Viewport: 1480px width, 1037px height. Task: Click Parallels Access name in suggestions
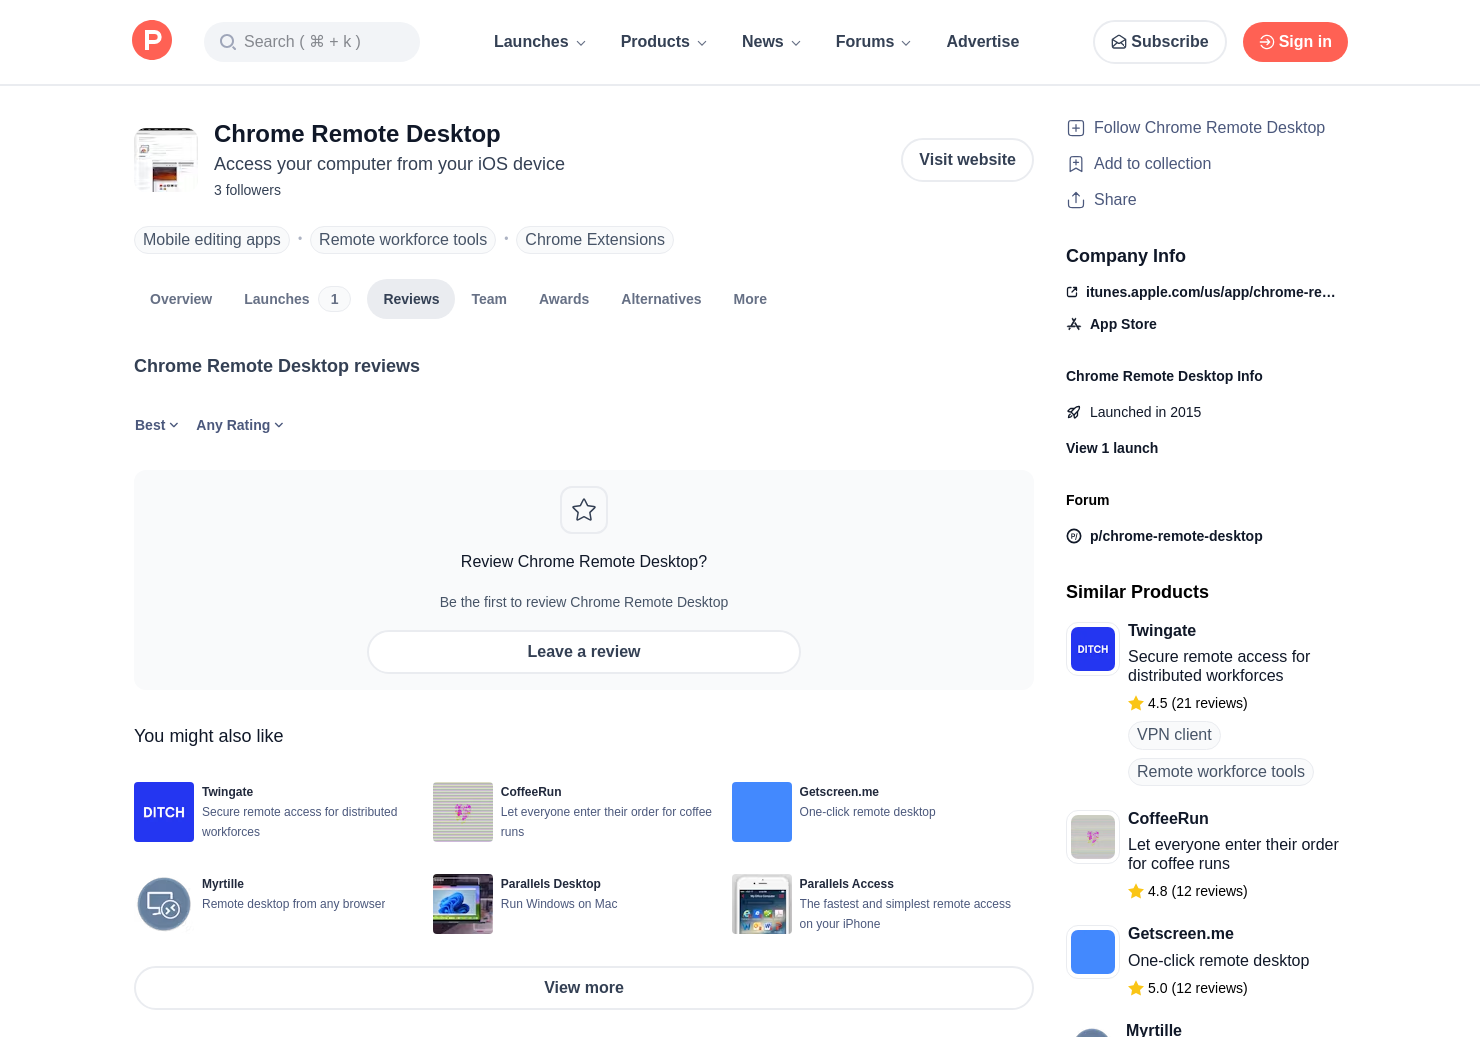[847, 884]
